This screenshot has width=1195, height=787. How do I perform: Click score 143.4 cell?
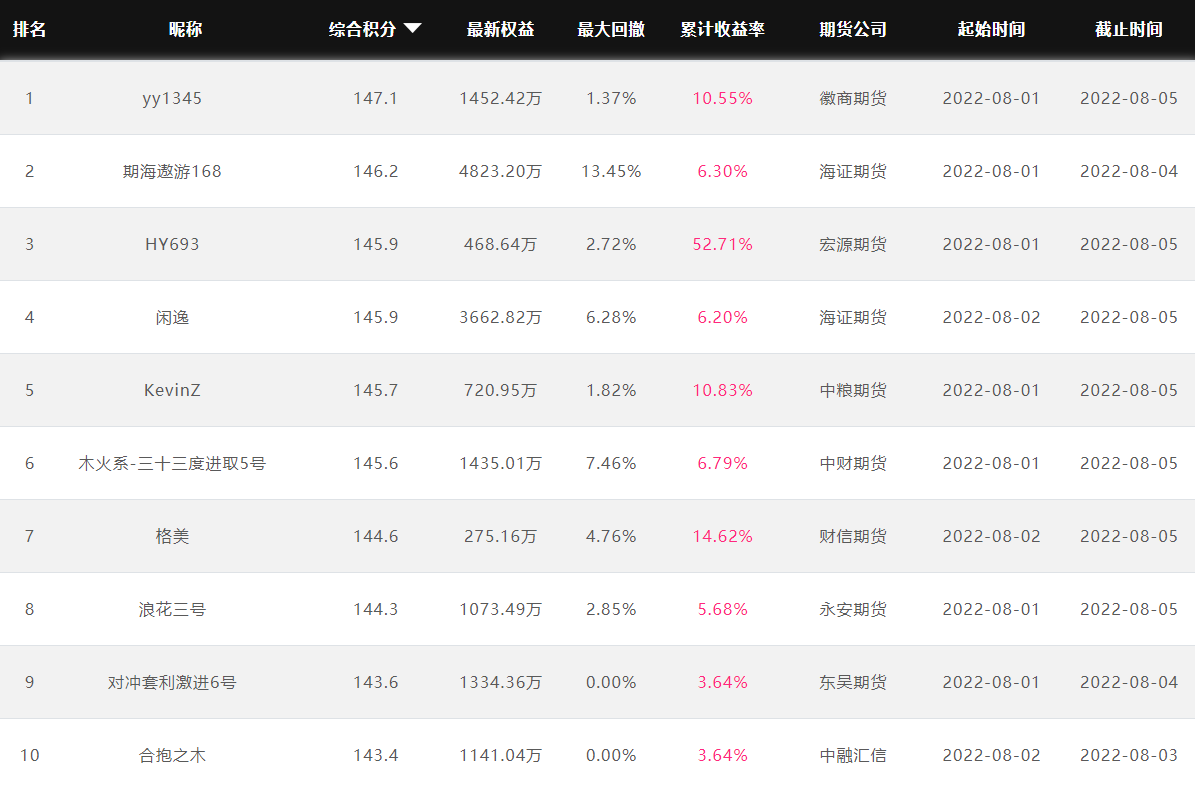(376, 755)
